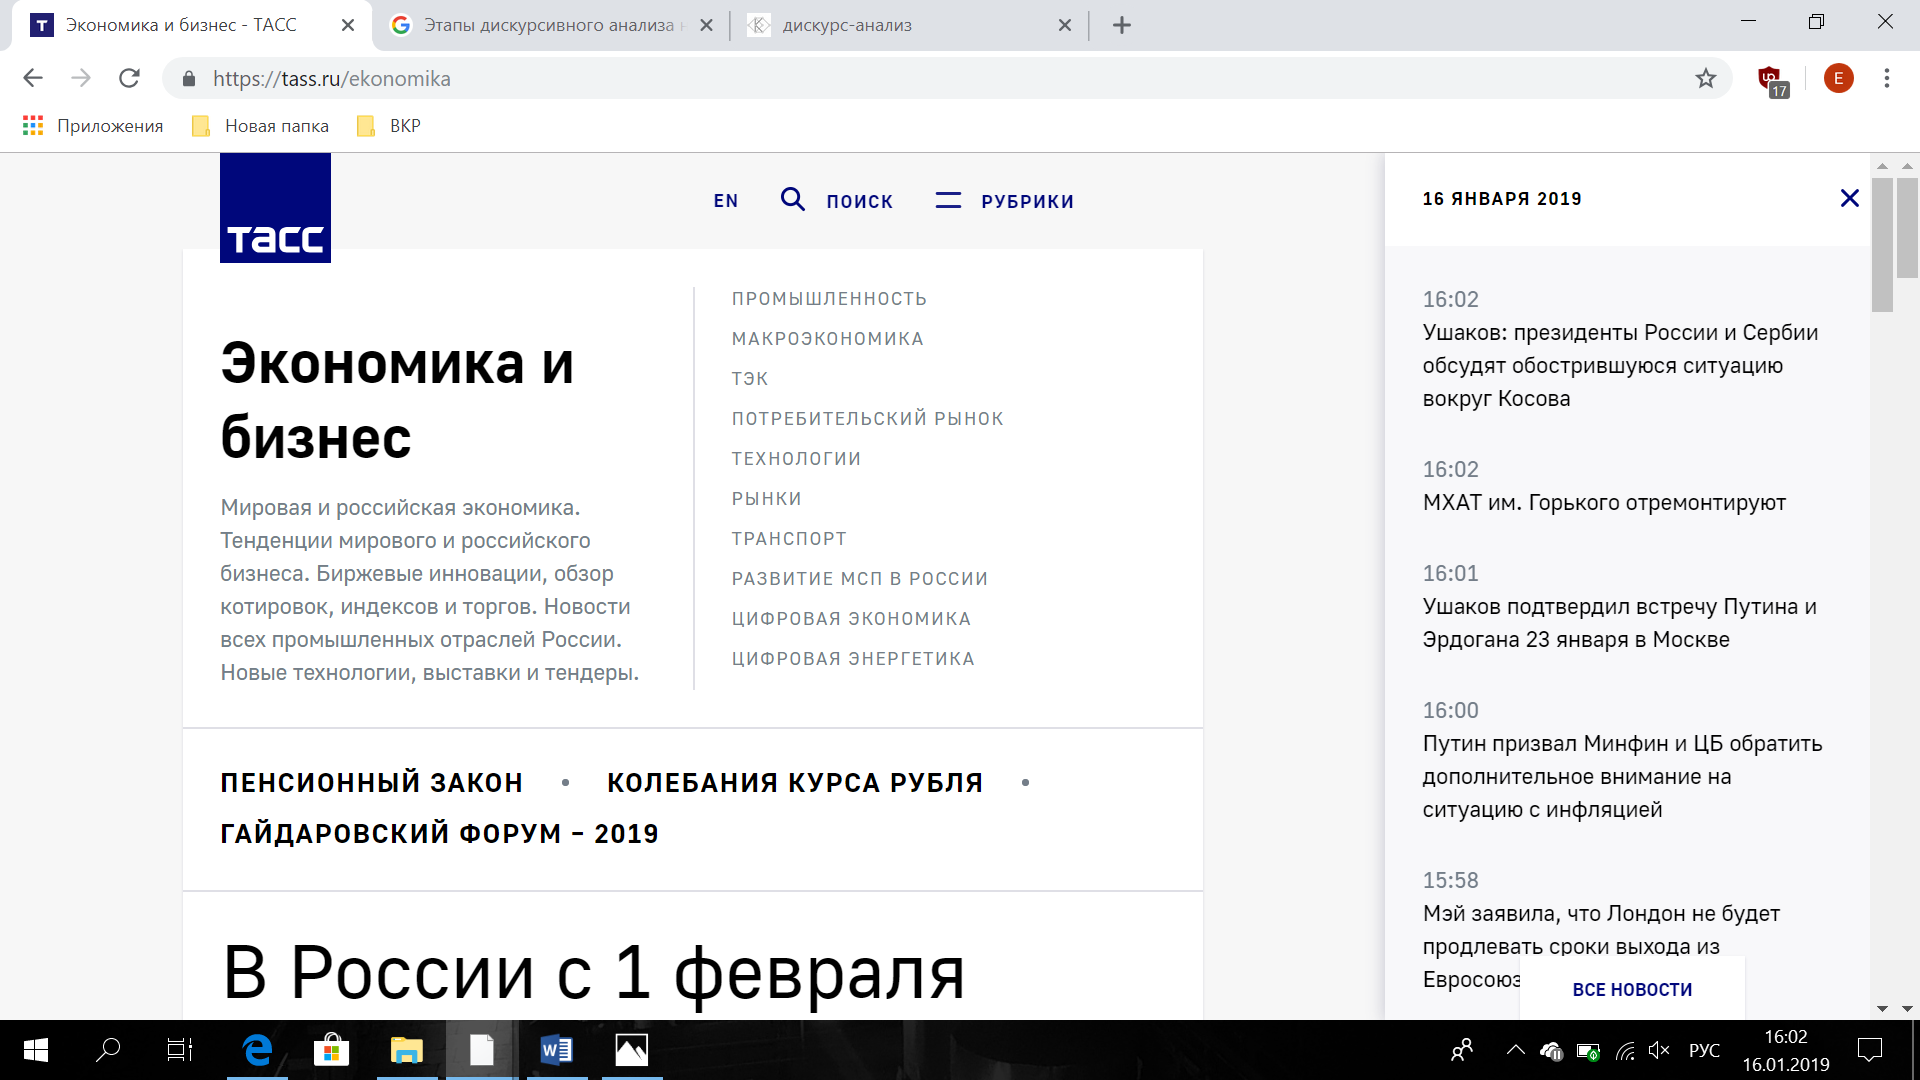Select the Экономика и бизнес tab

point(192,25)
